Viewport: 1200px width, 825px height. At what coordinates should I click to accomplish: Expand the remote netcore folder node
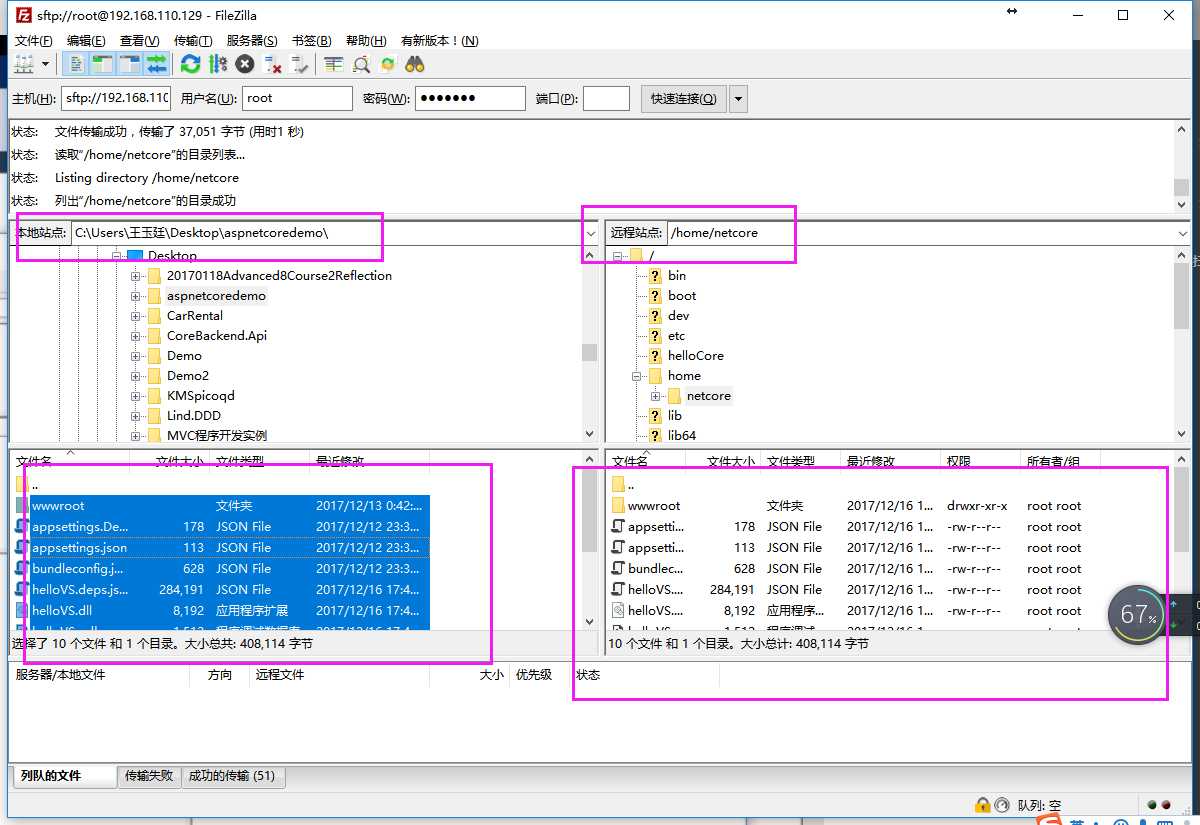pyautogui.click(x=656, y=396)
